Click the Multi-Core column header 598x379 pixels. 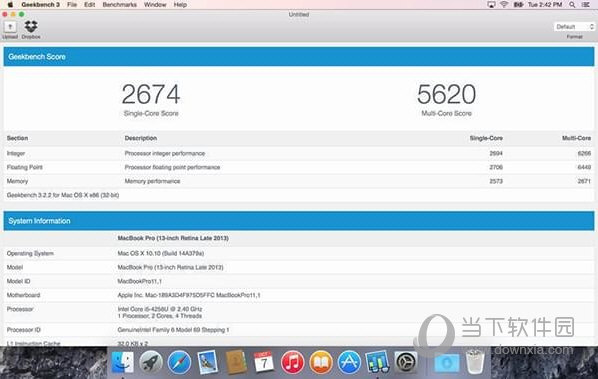point(576,138)
